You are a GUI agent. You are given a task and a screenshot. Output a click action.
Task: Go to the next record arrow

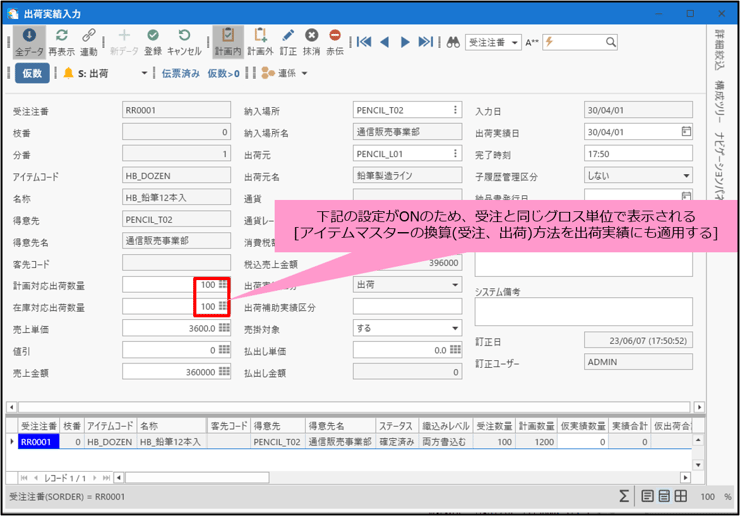(x=405, y=42)
